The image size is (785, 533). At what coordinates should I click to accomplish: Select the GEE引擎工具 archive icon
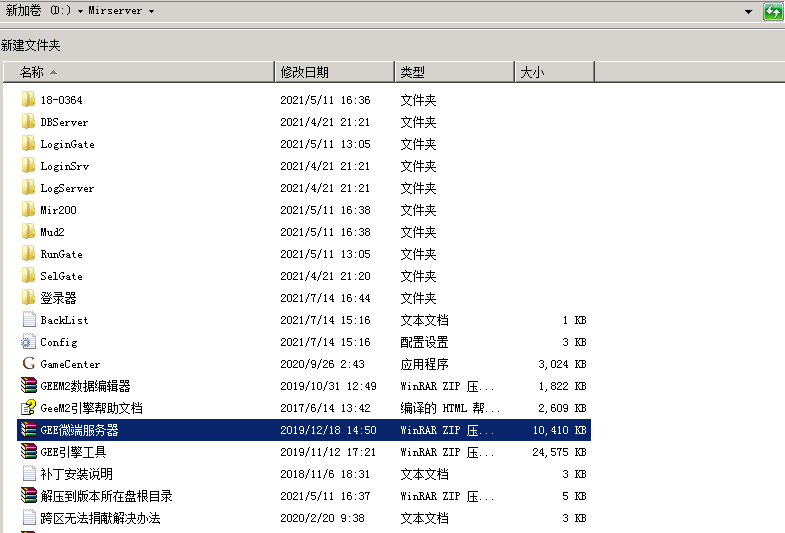(x=28, y=452)
